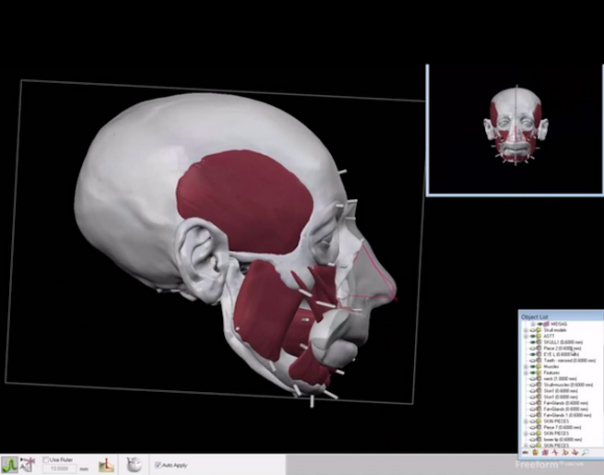Select the lower lip object row

click(x=563, y=440)
